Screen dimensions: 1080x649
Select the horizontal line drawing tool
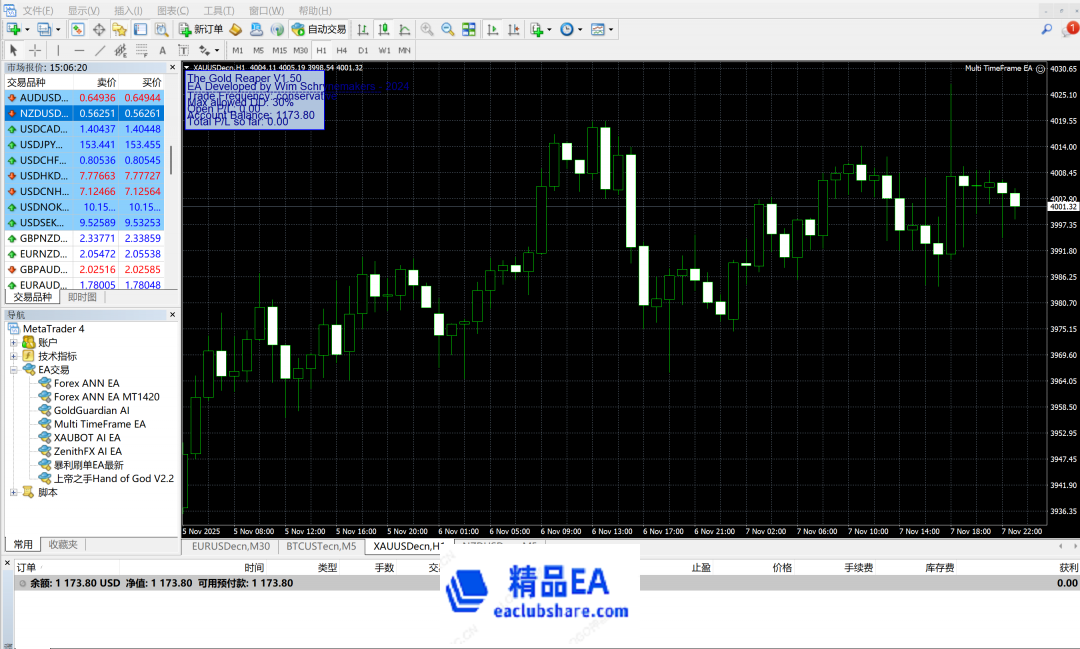tap(79, 50)
